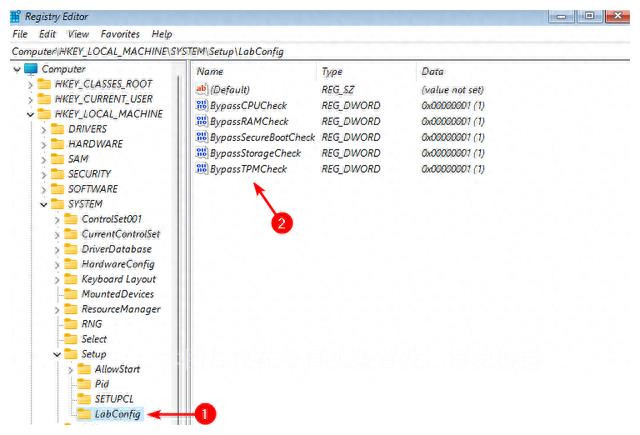
Task: Collapse the HKEY_LOCAL_MACHINE key
Action: pyautogui.click(x=30, y=115)
